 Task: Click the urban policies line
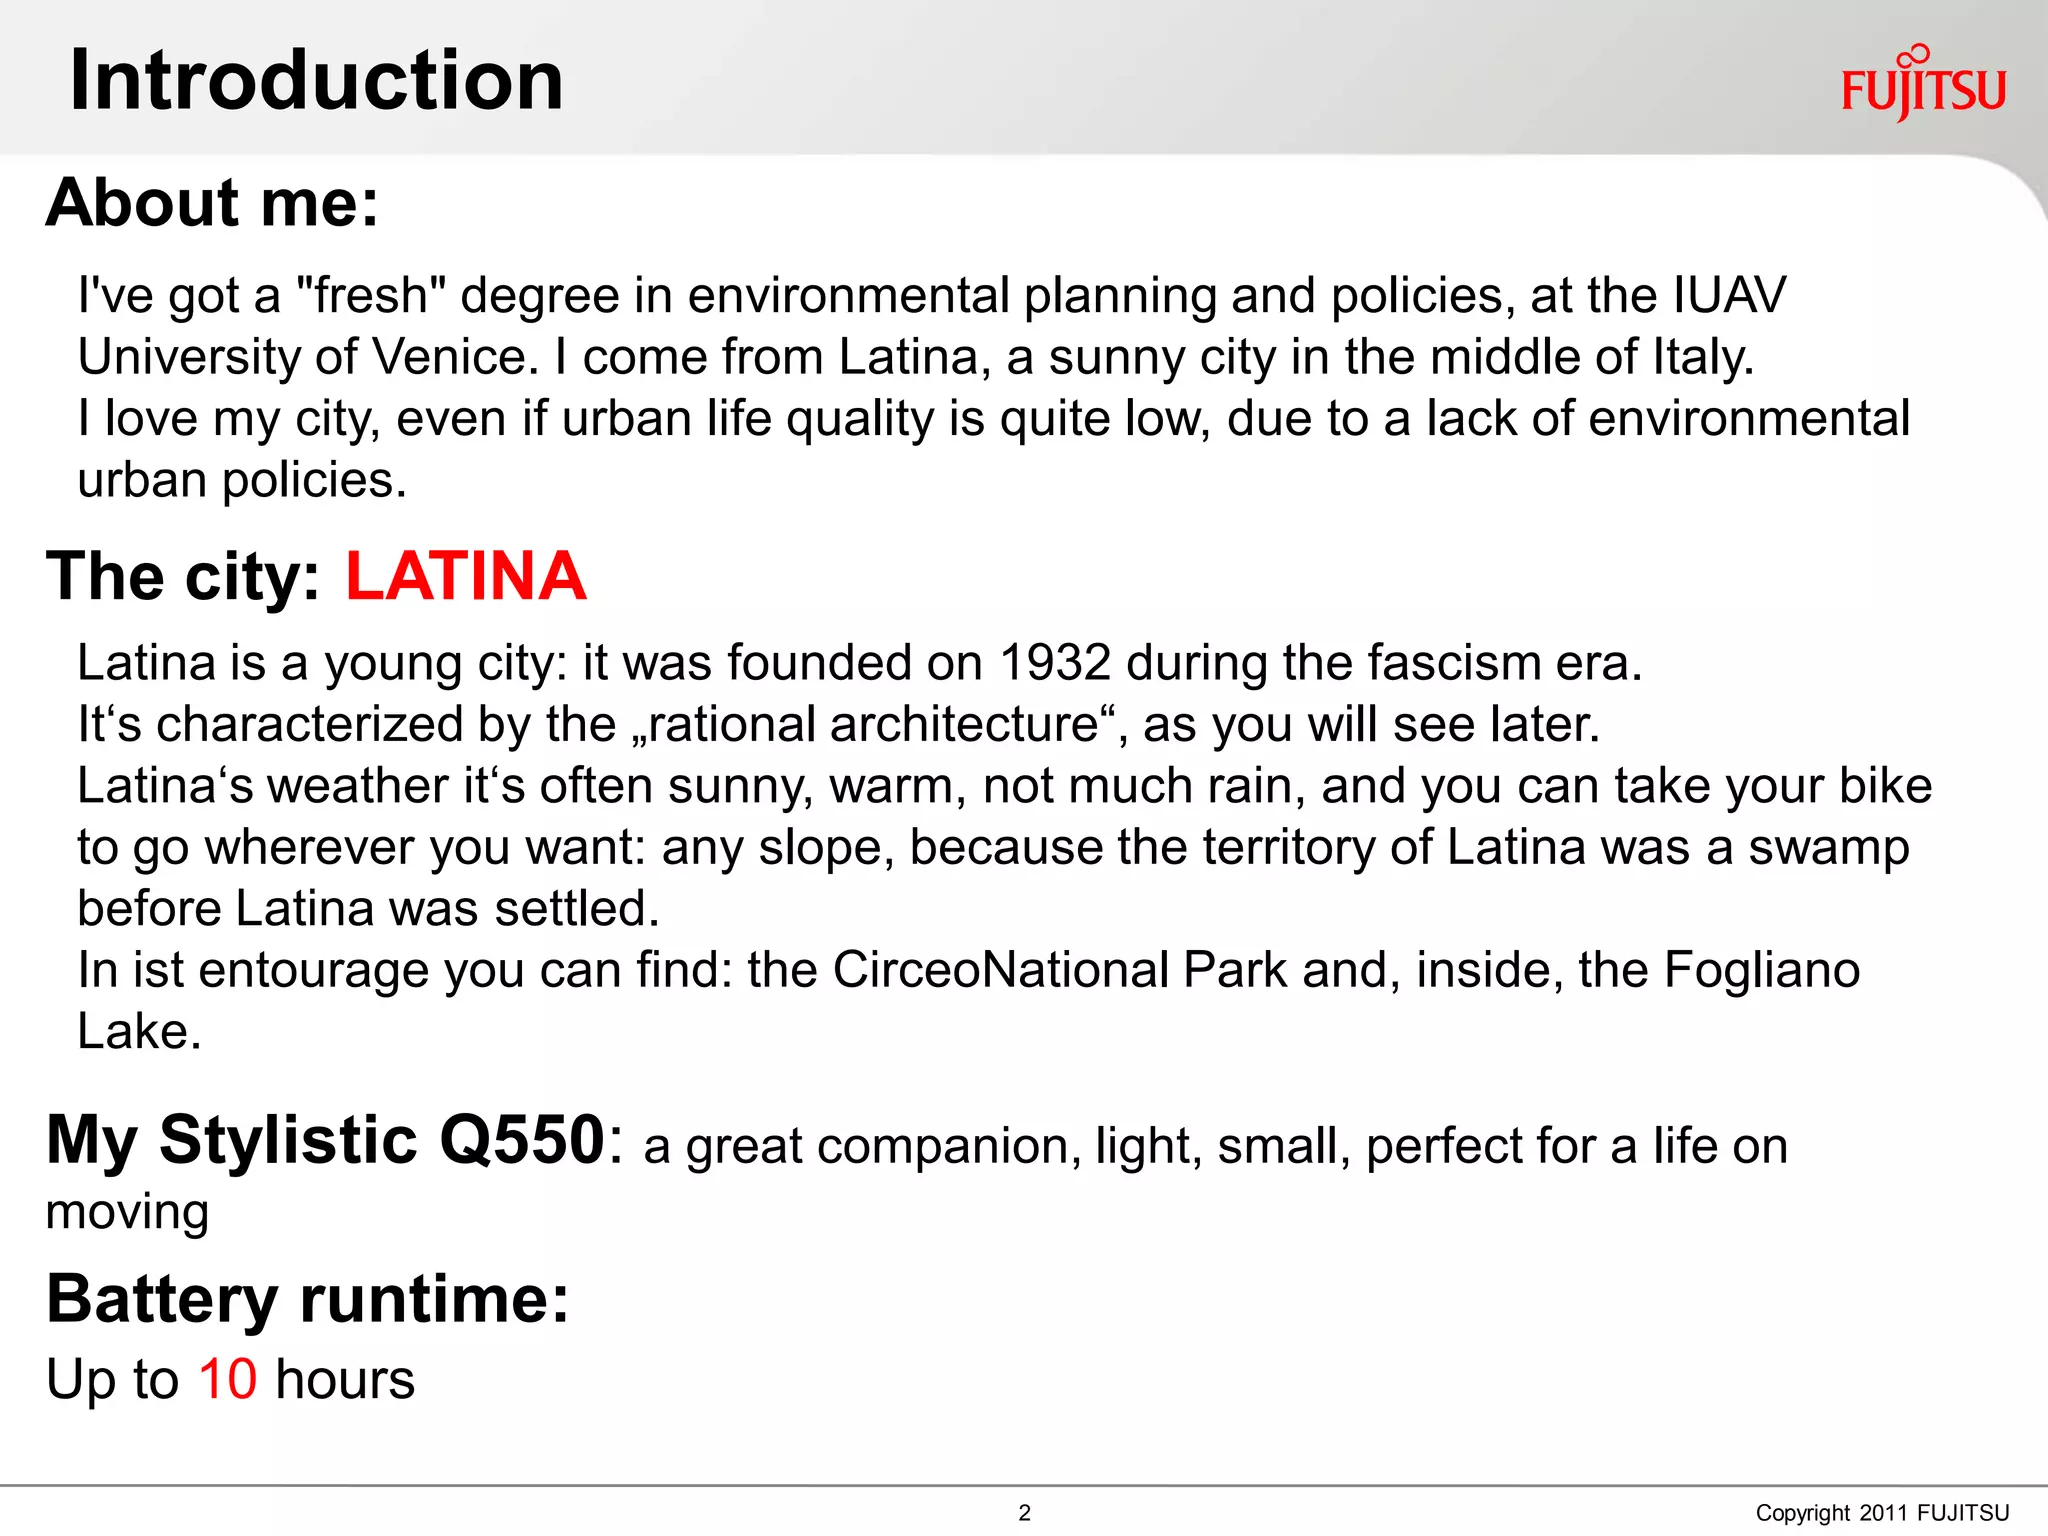coord(242,480)
